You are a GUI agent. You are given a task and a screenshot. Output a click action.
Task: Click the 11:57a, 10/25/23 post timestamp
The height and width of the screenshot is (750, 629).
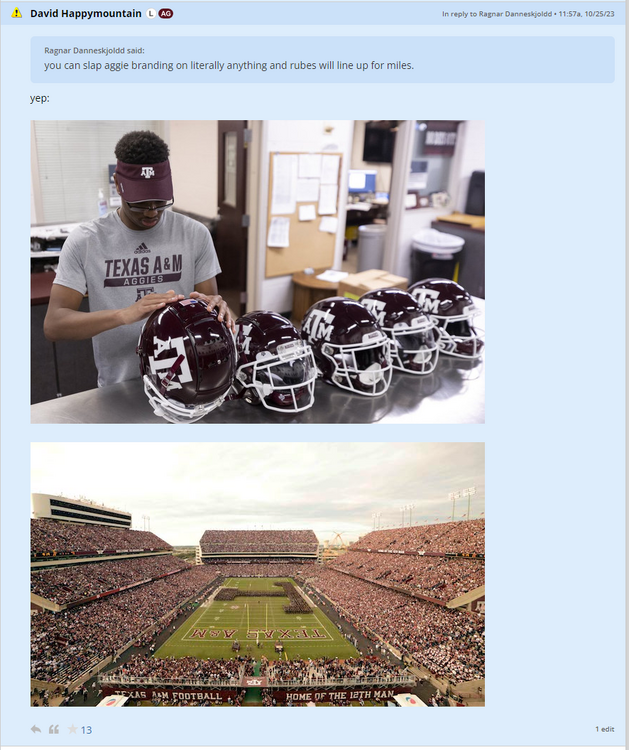586,14
